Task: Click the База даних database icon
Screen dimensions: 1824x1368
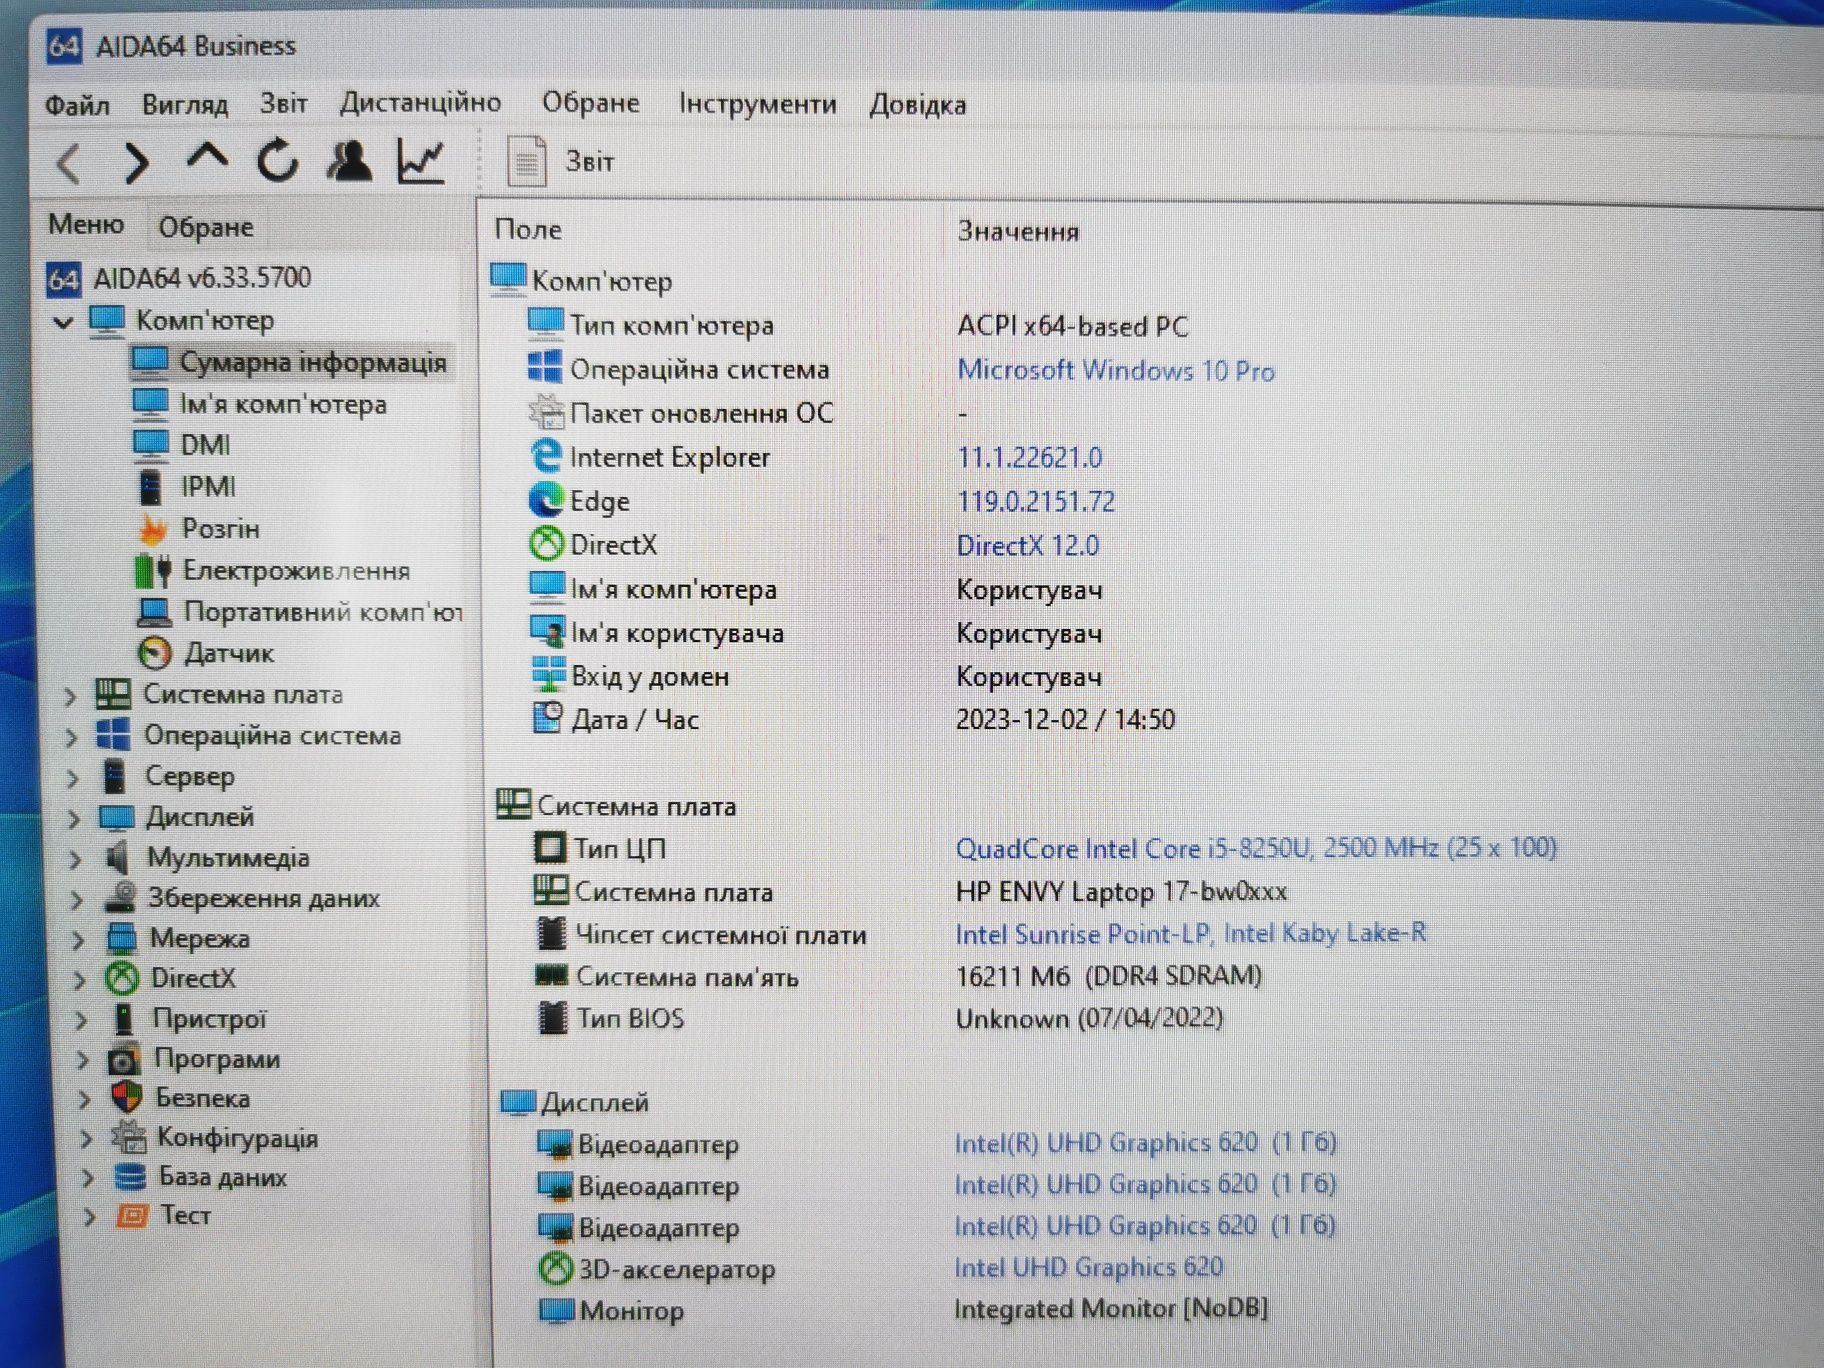Action: point(130,1176)
